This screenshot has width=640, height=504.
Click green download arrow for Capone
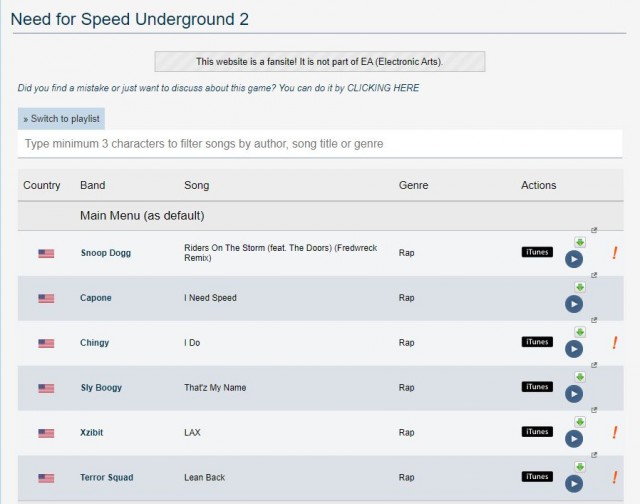click(x=580, y=287)
